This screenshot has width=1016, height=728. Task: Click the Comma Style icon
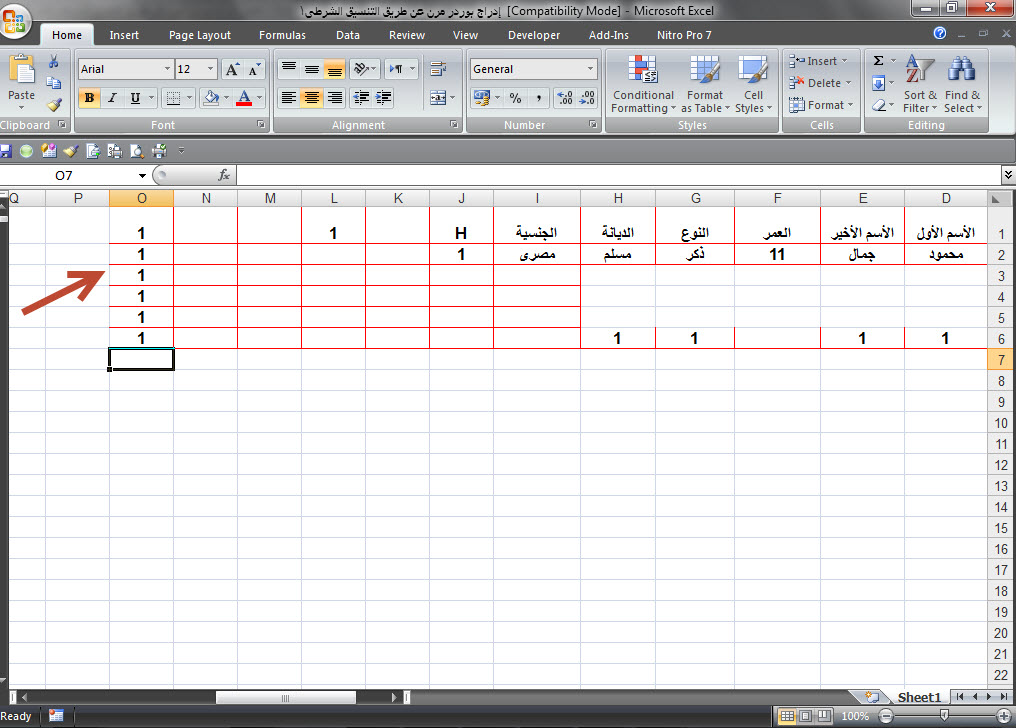pyautogui.click(x=538, y=98)
